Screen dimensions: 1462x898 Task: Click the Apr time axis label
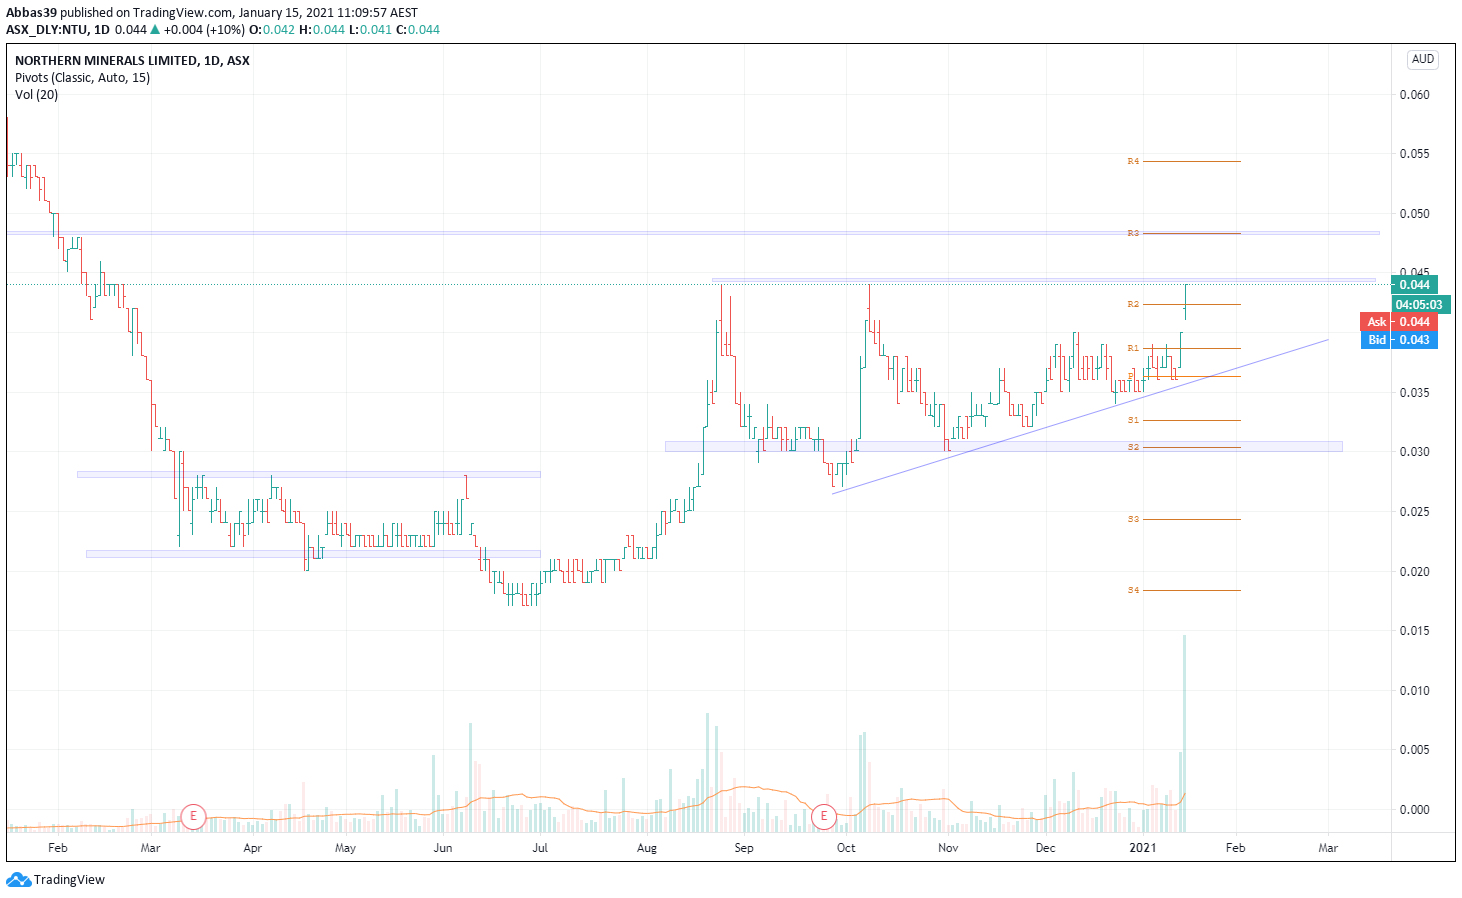click(x=252, y=848)
